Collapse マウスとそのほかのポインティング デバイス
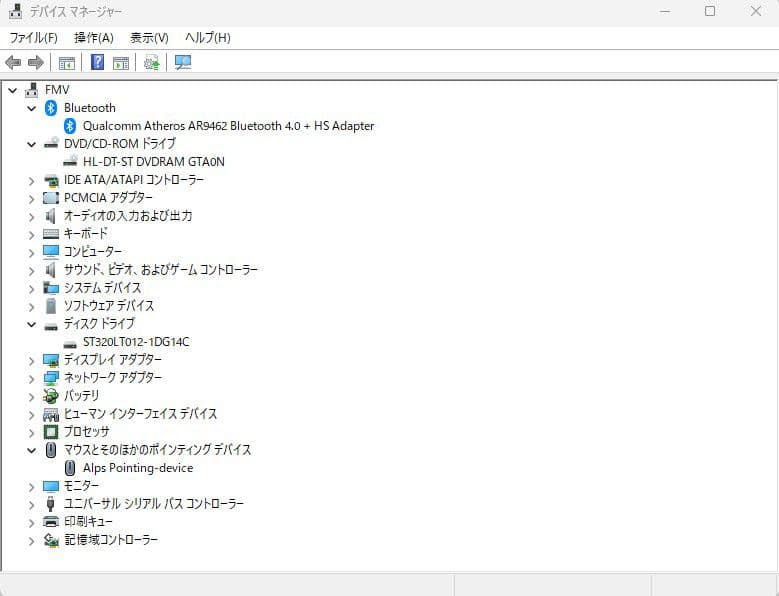Viewport: 779px width, 596px height. [32, 450]
